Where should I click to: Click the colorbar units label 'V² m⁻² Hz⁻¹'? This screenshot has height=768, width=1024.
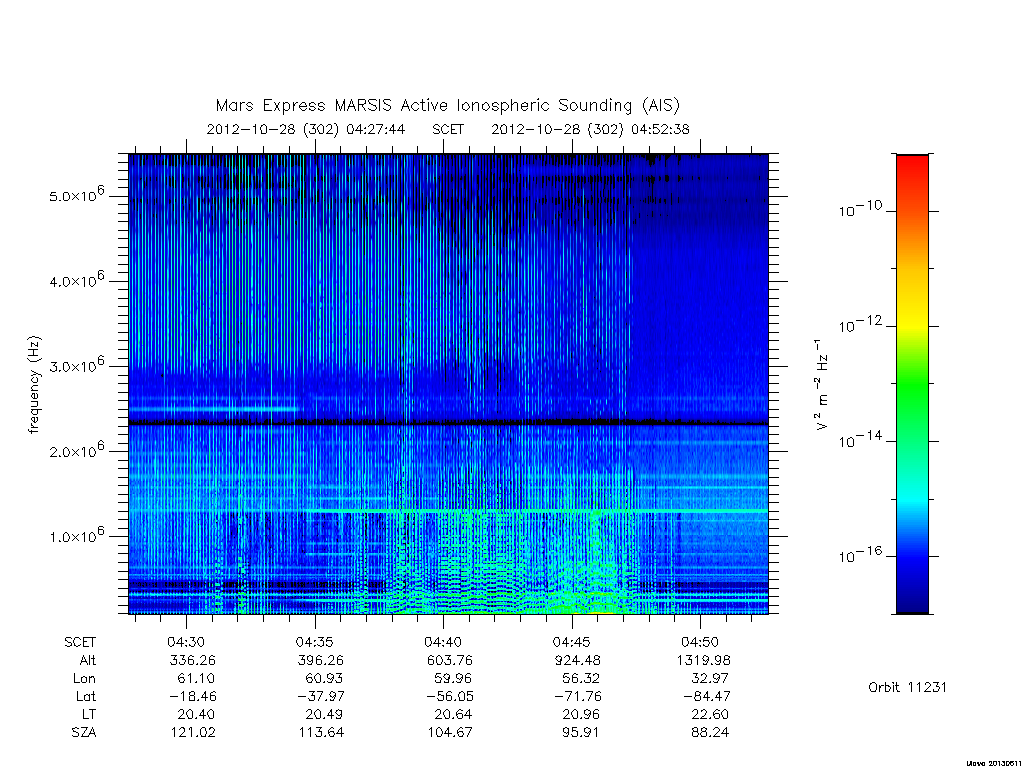pyautogui.click(x=821, y=384)
